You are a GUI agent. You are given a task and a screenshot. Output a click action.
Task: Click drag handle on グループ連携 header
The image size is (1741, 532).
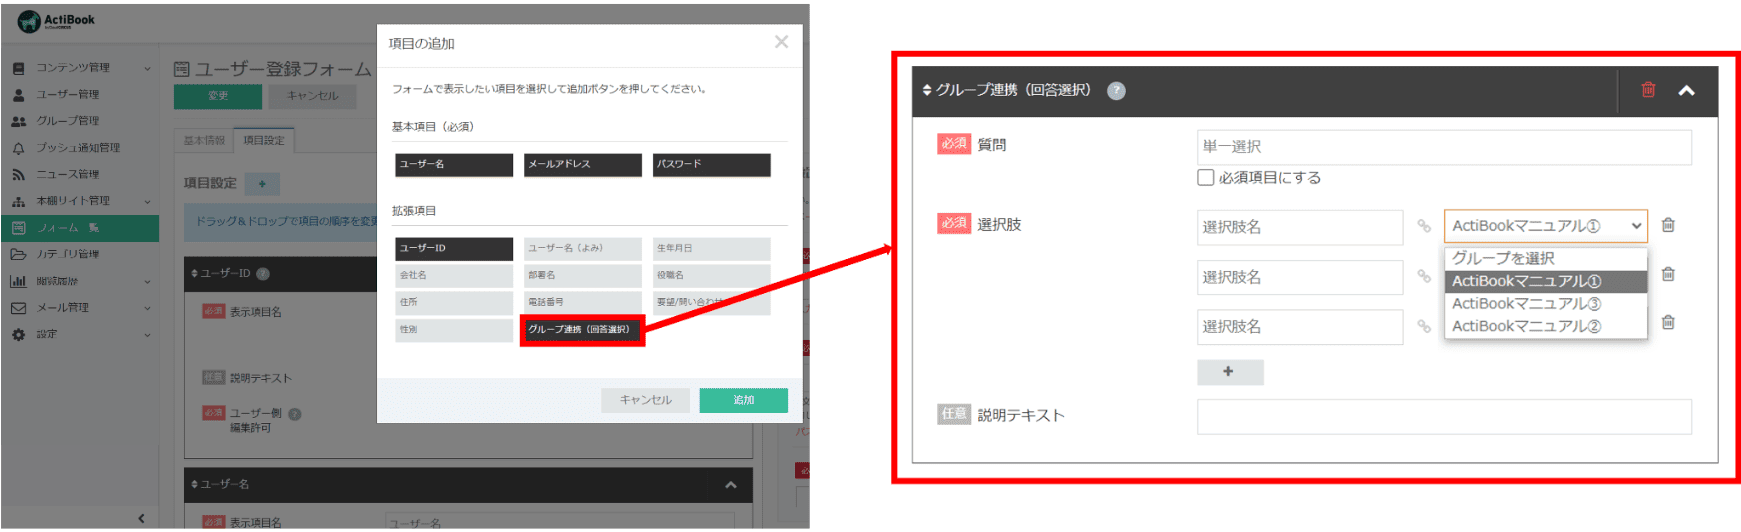(927, 90)
